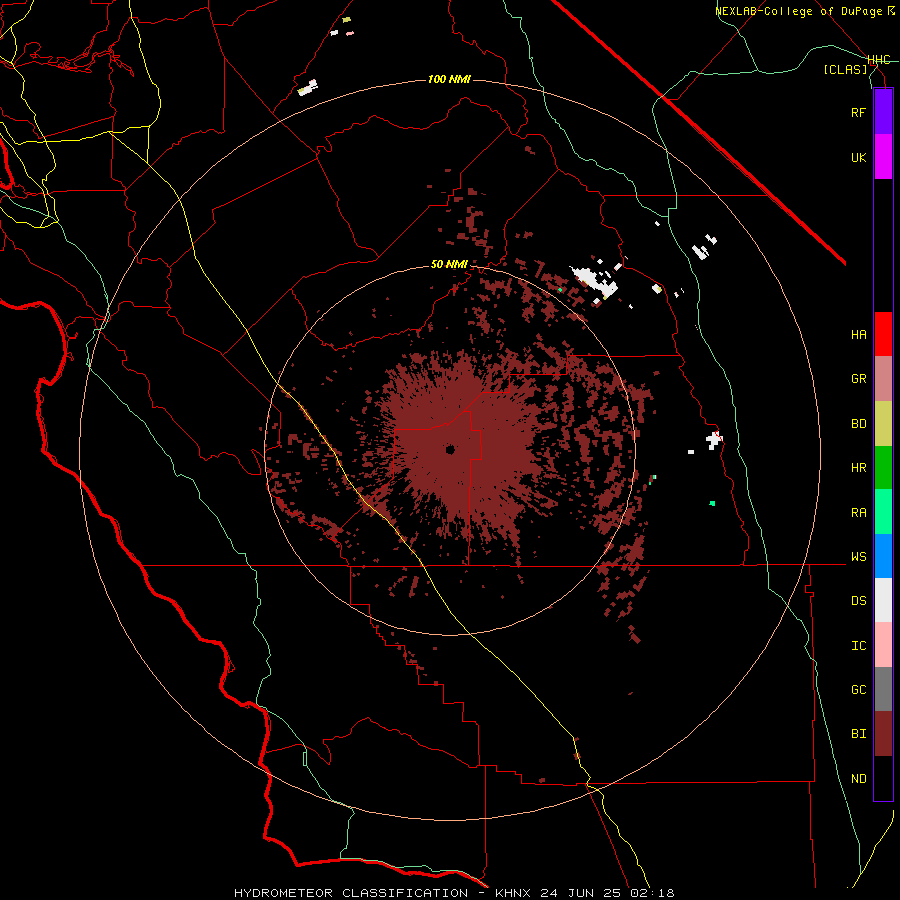
Task: Click the RF legend label
Action: coord(858,112)
